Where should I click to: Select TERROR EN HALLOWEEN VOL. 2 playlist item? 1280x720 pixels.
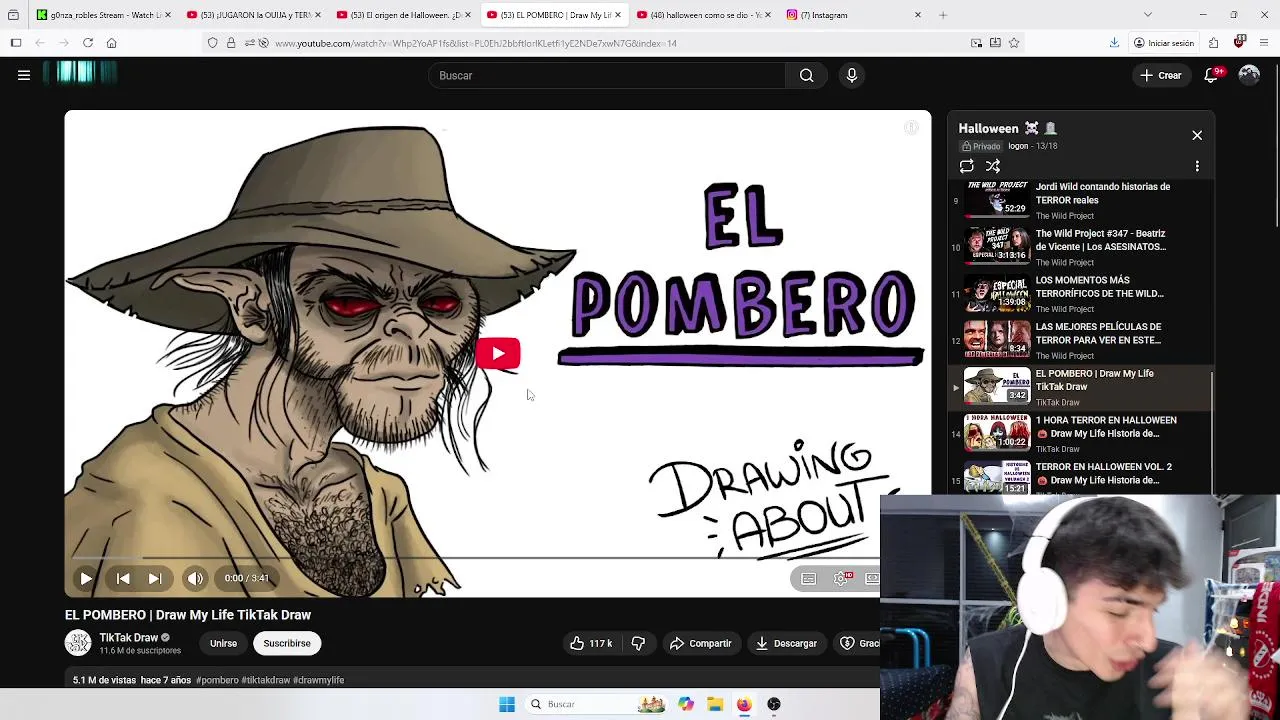tap(1080, 476)
